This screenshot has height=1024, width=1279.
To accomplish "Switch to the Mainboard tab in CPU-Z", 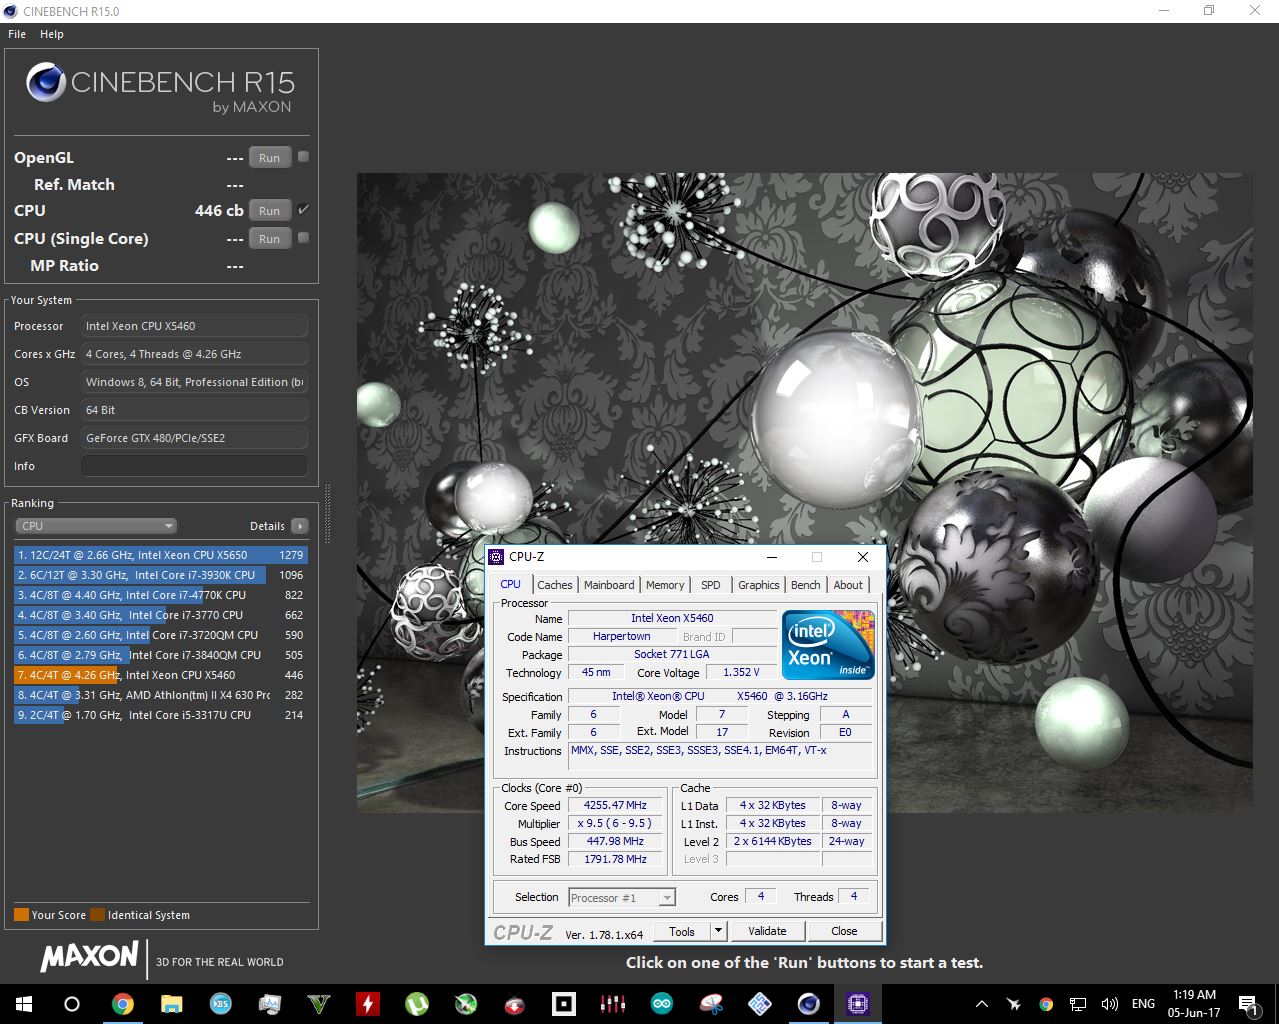I will (609, 585).
